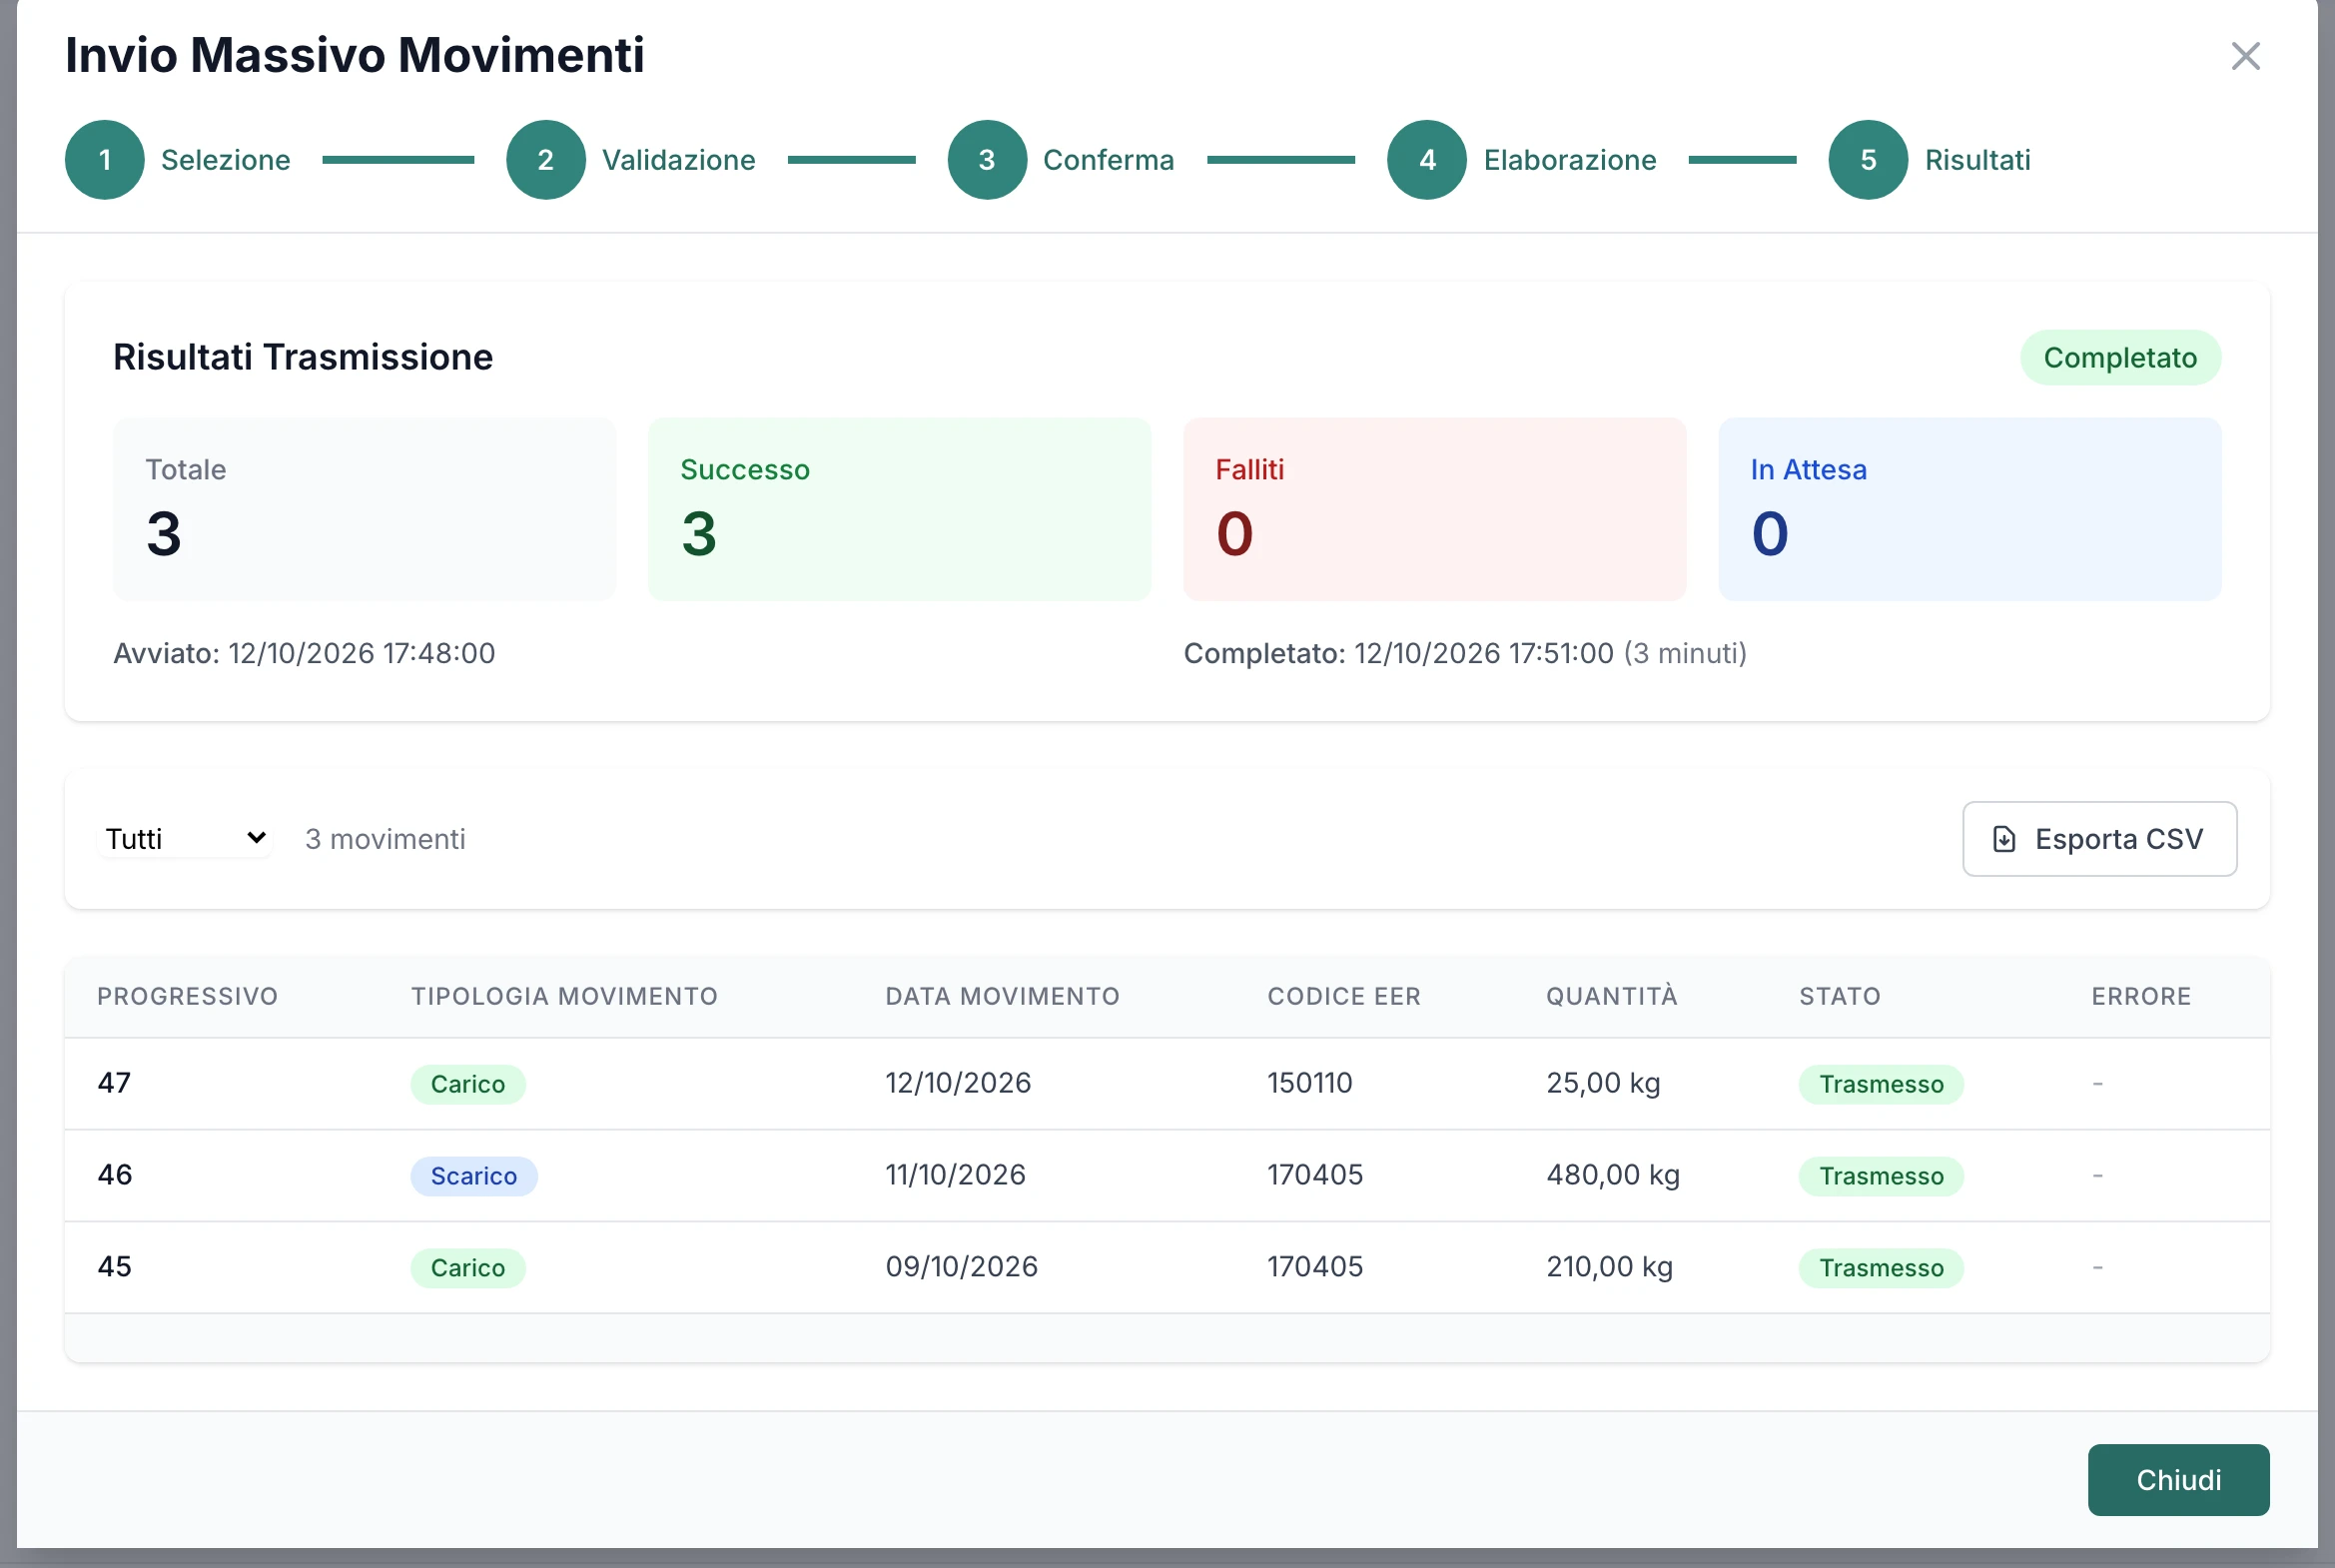This screenshot has width=2335, height=1568.
Task: Select the Successo summary card
Action: click(x=899, y=509)
